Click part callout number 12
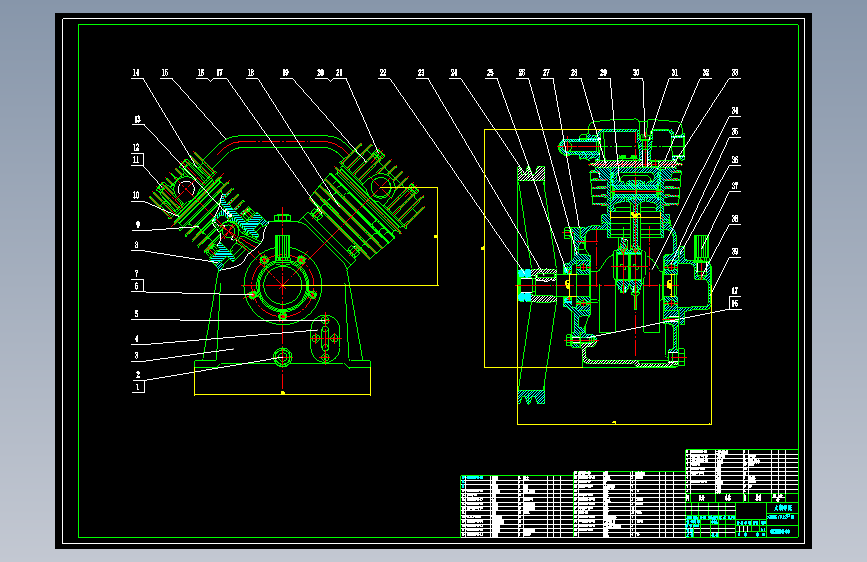The image size is (867, 562). pyautogui.click(x=136, y=147)
